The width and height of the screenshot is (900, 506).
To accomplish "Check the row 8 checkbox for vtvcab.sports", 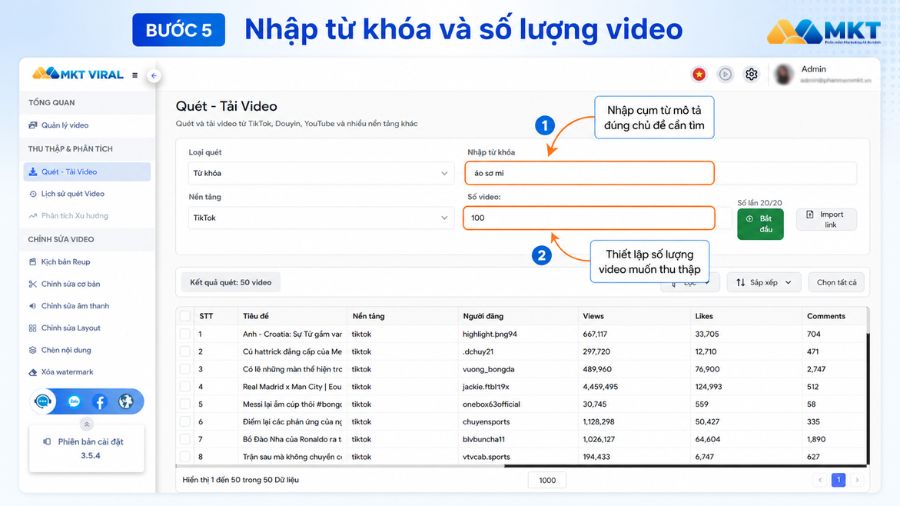I will (x=185, y=457).
